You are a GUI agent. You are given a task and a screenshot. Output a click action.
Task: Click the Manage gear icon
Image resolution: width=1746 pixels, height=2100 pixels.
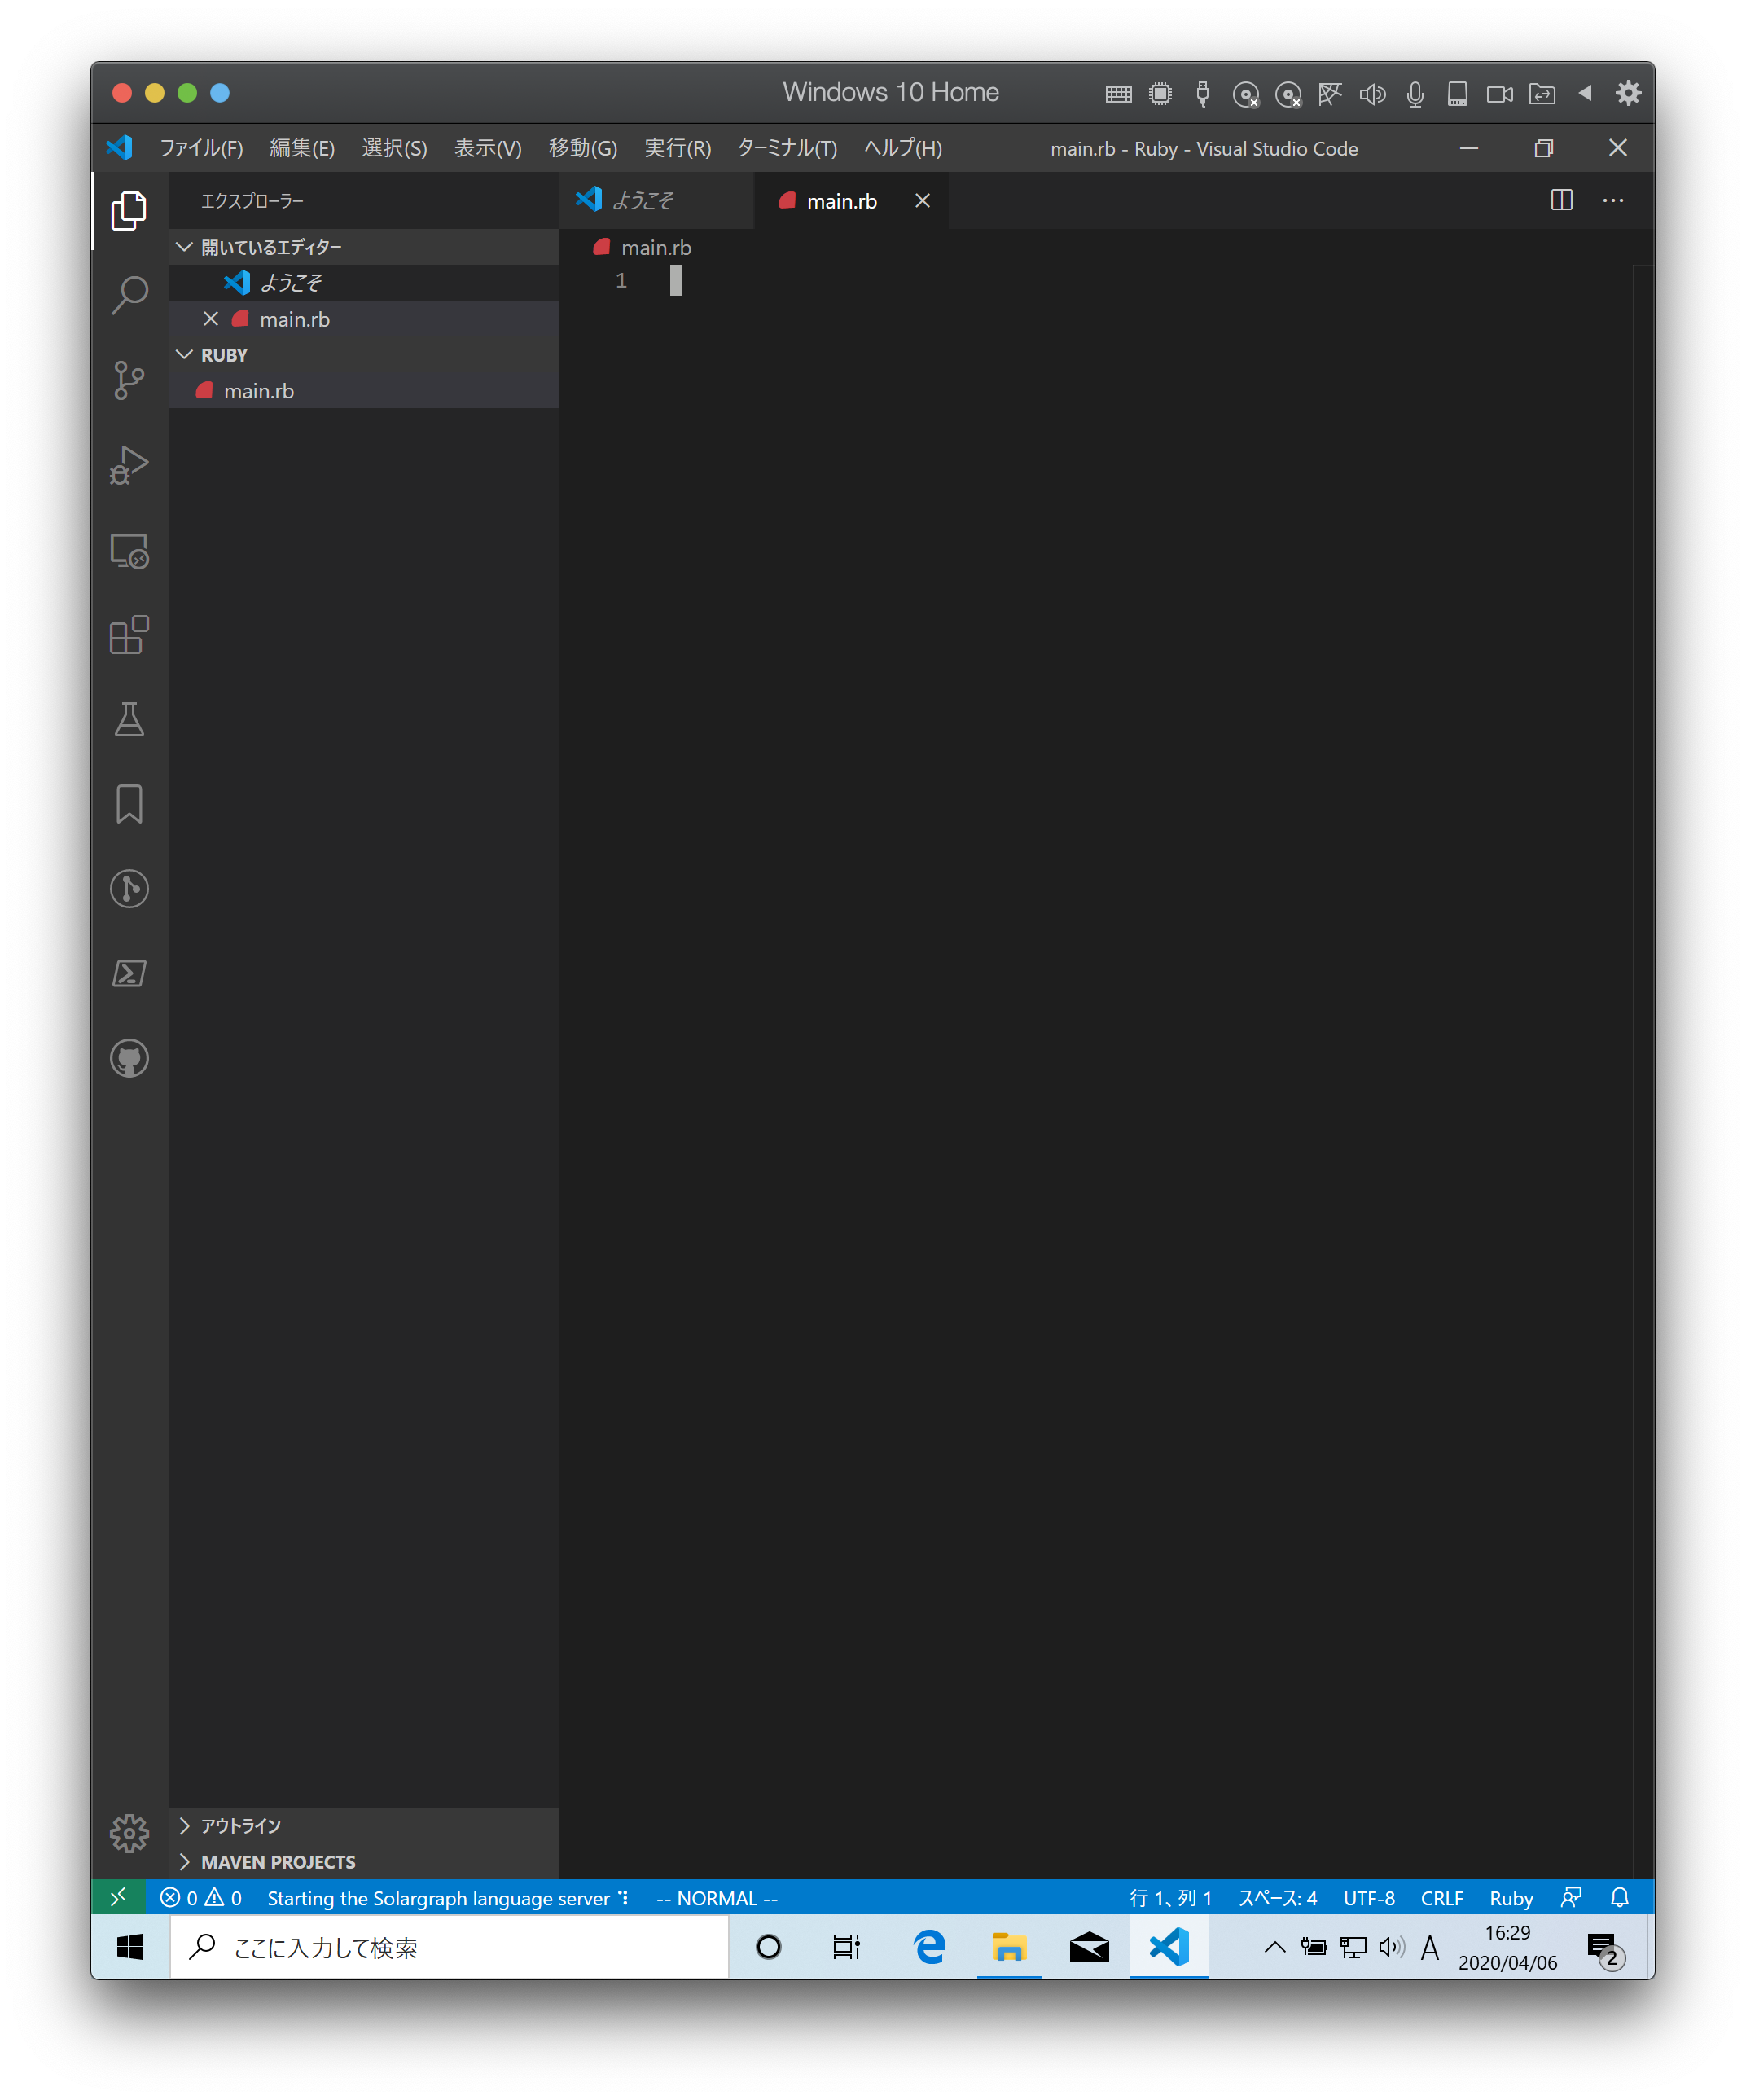pyautogui.click(x=129, y=1833)
